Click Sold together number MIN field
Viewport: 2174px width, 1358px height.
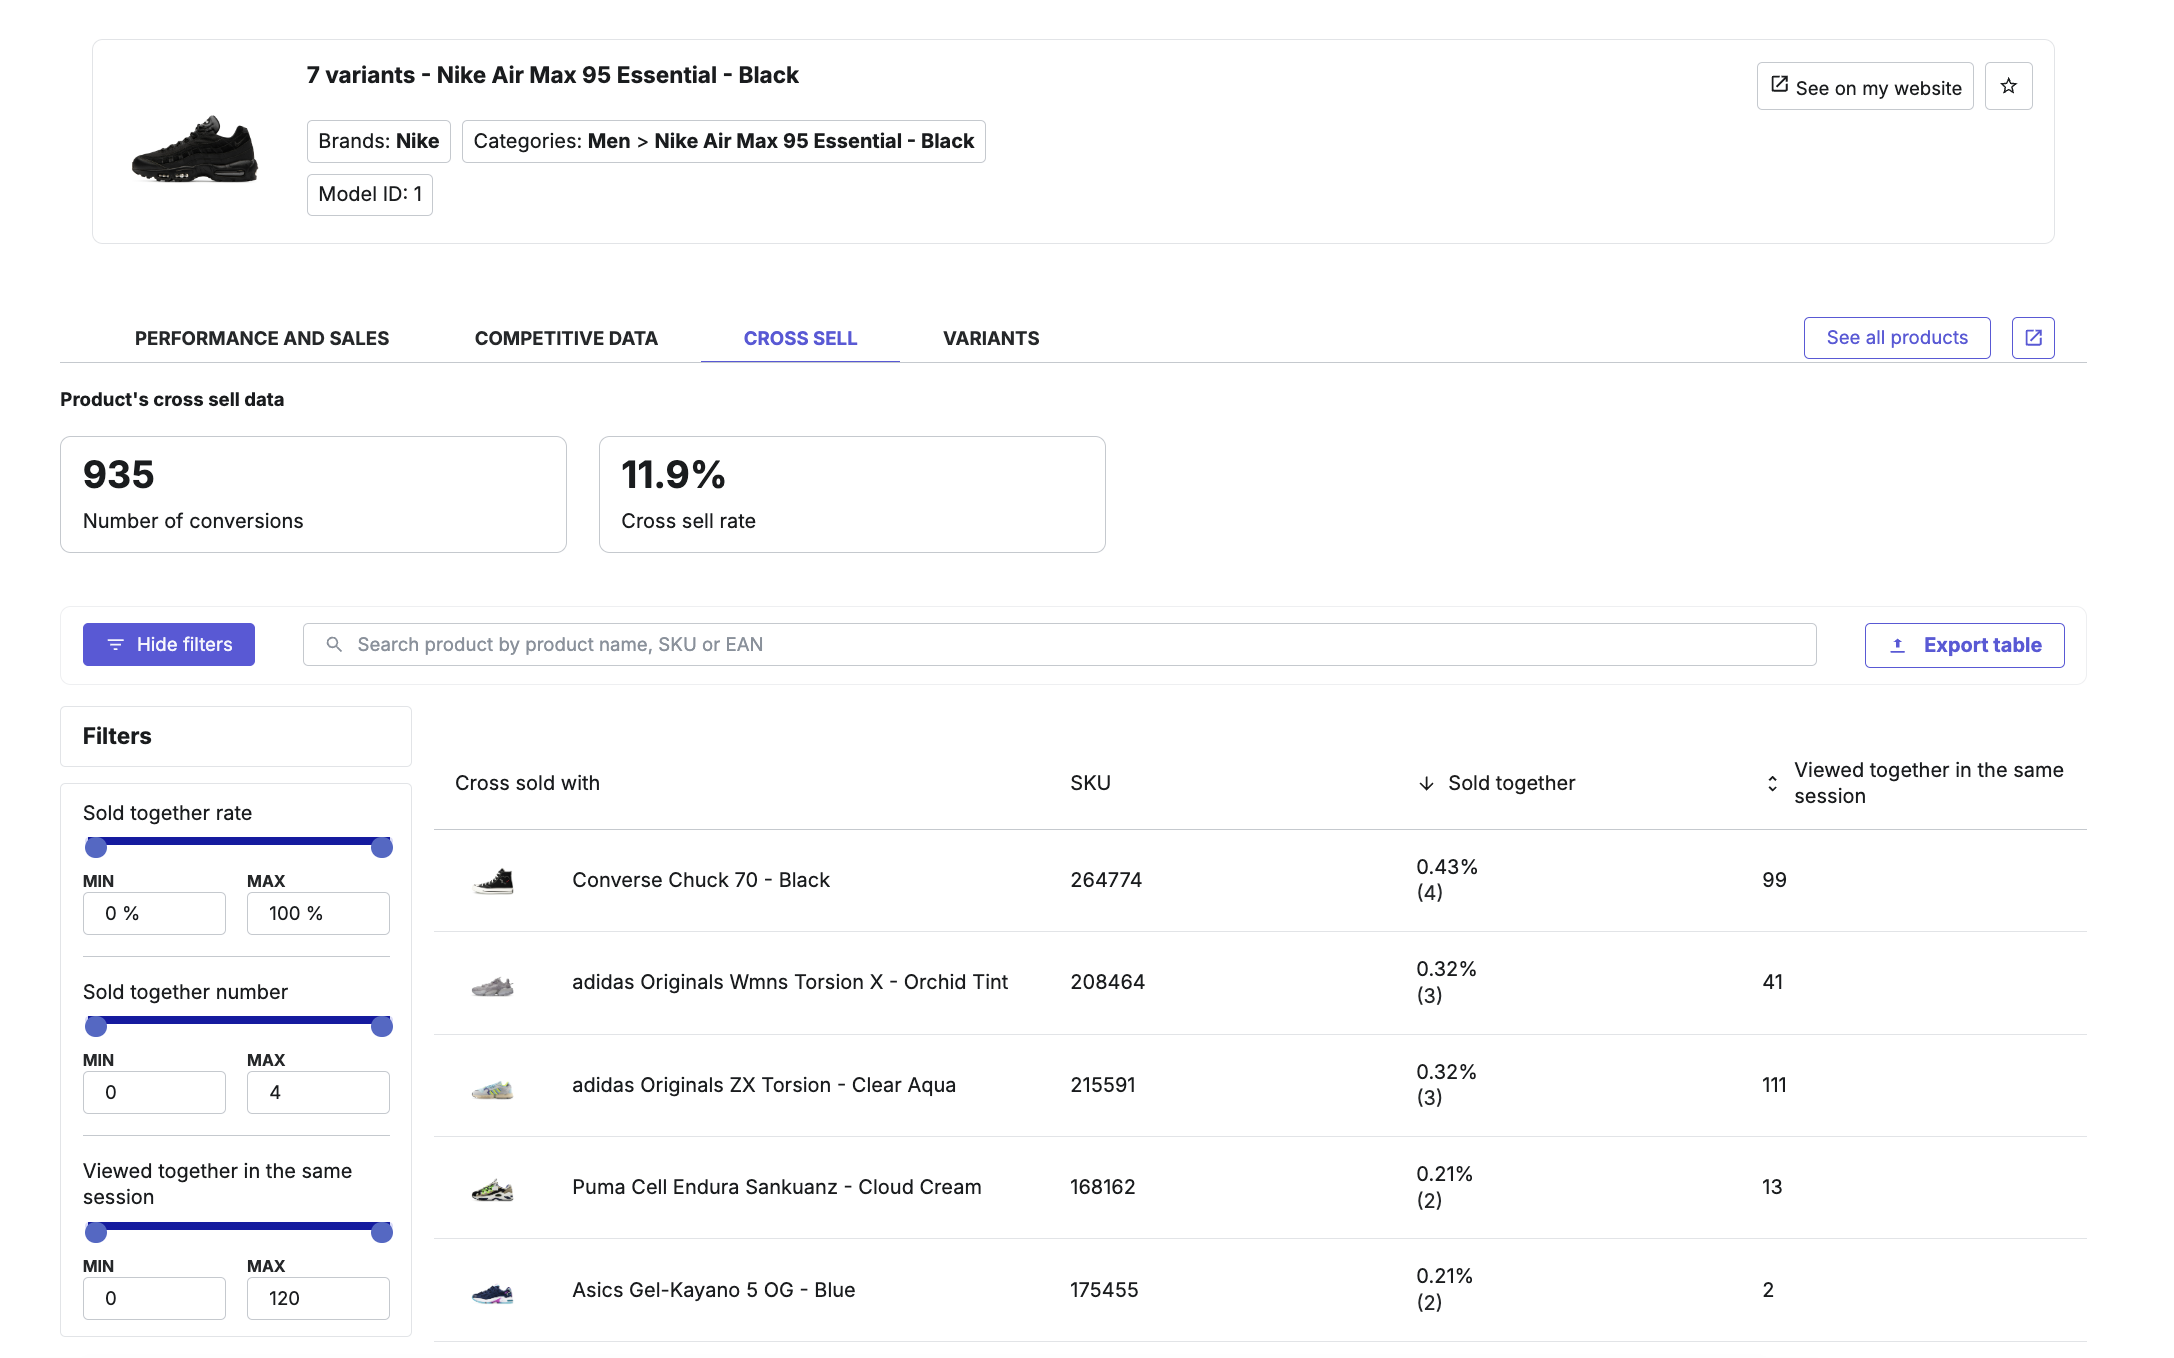[x=154, y=1092]
